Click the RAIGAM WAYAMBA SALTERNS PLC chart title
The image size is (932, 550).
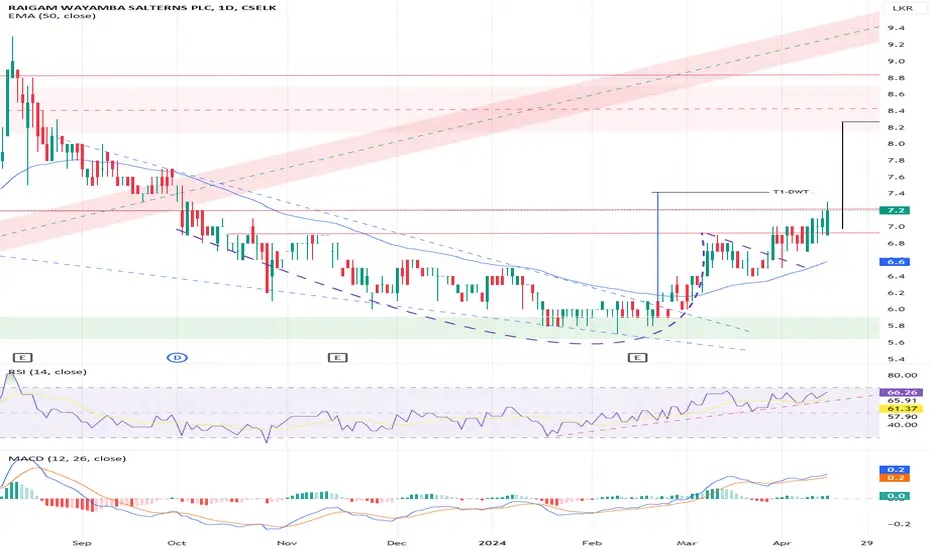(142, 7)
